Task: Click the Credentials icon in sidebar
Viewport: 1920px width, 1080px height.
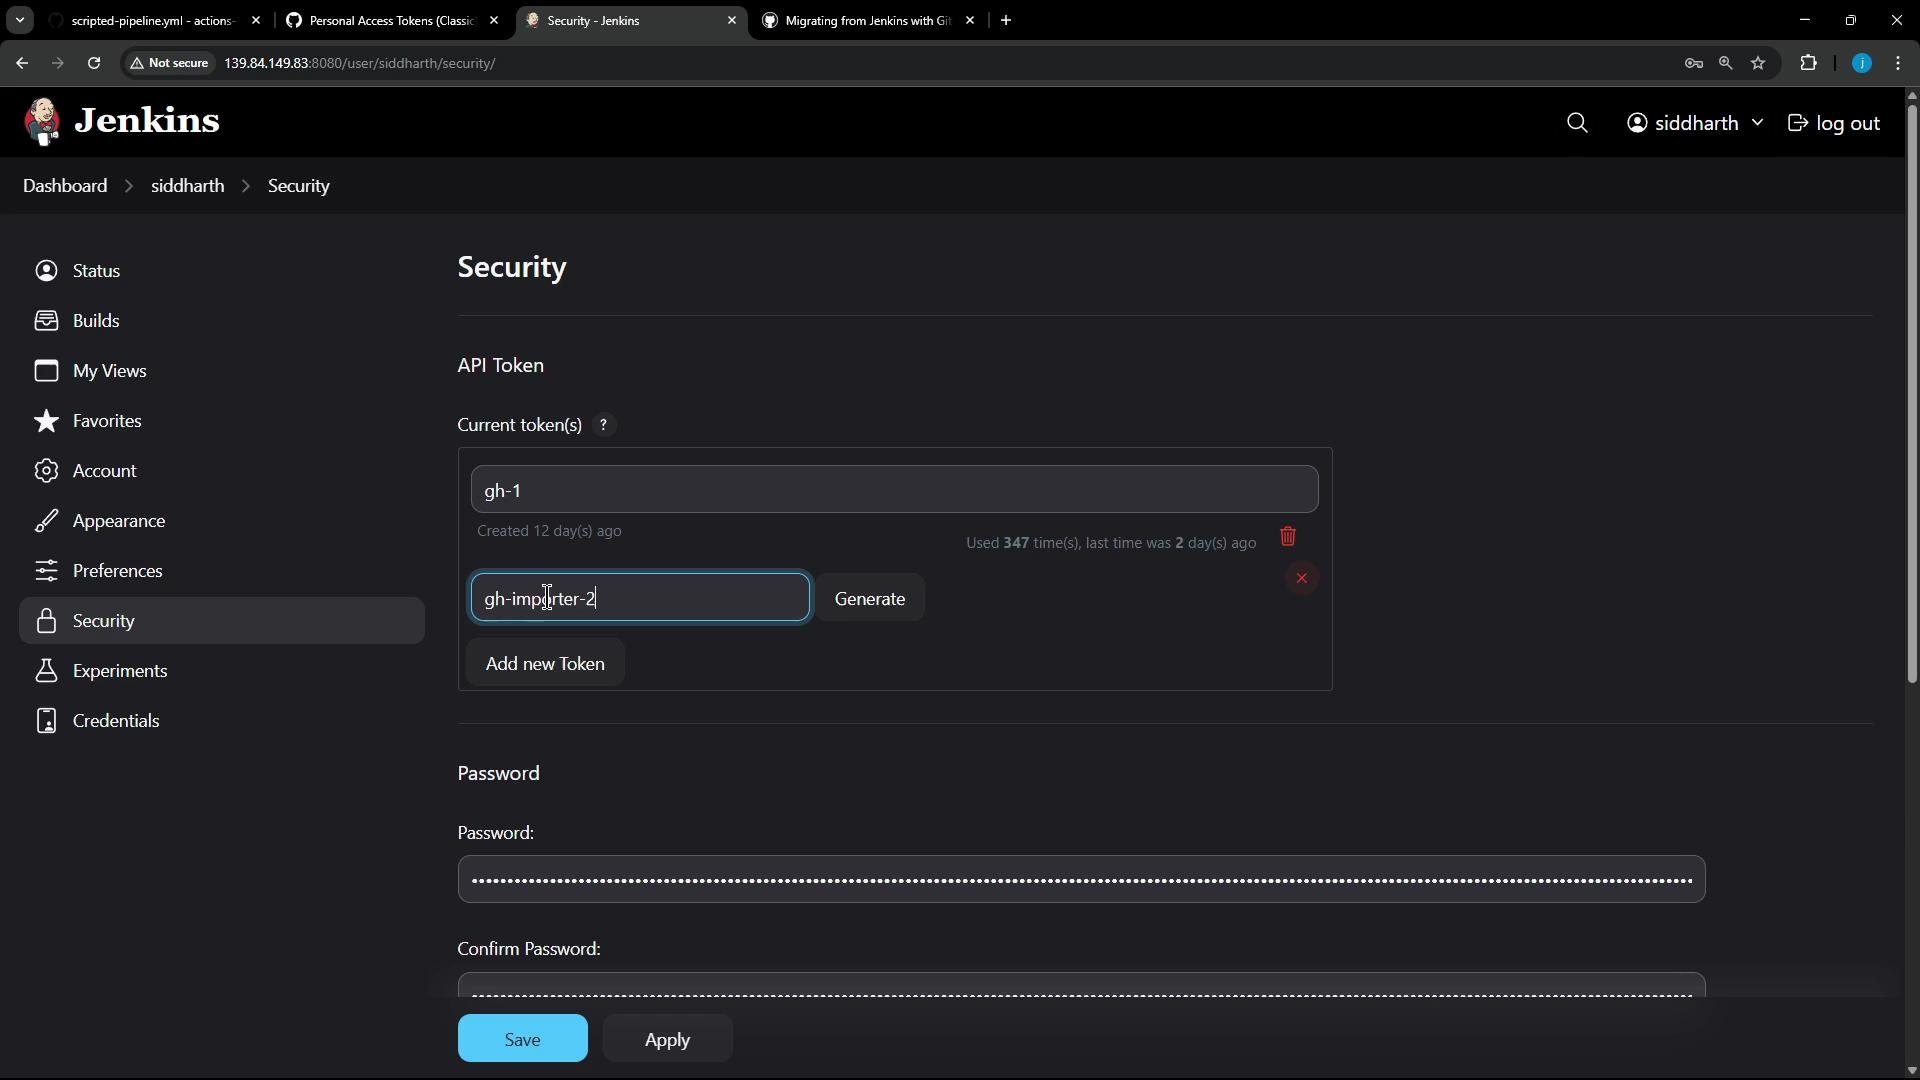Action: pos(46,721)
